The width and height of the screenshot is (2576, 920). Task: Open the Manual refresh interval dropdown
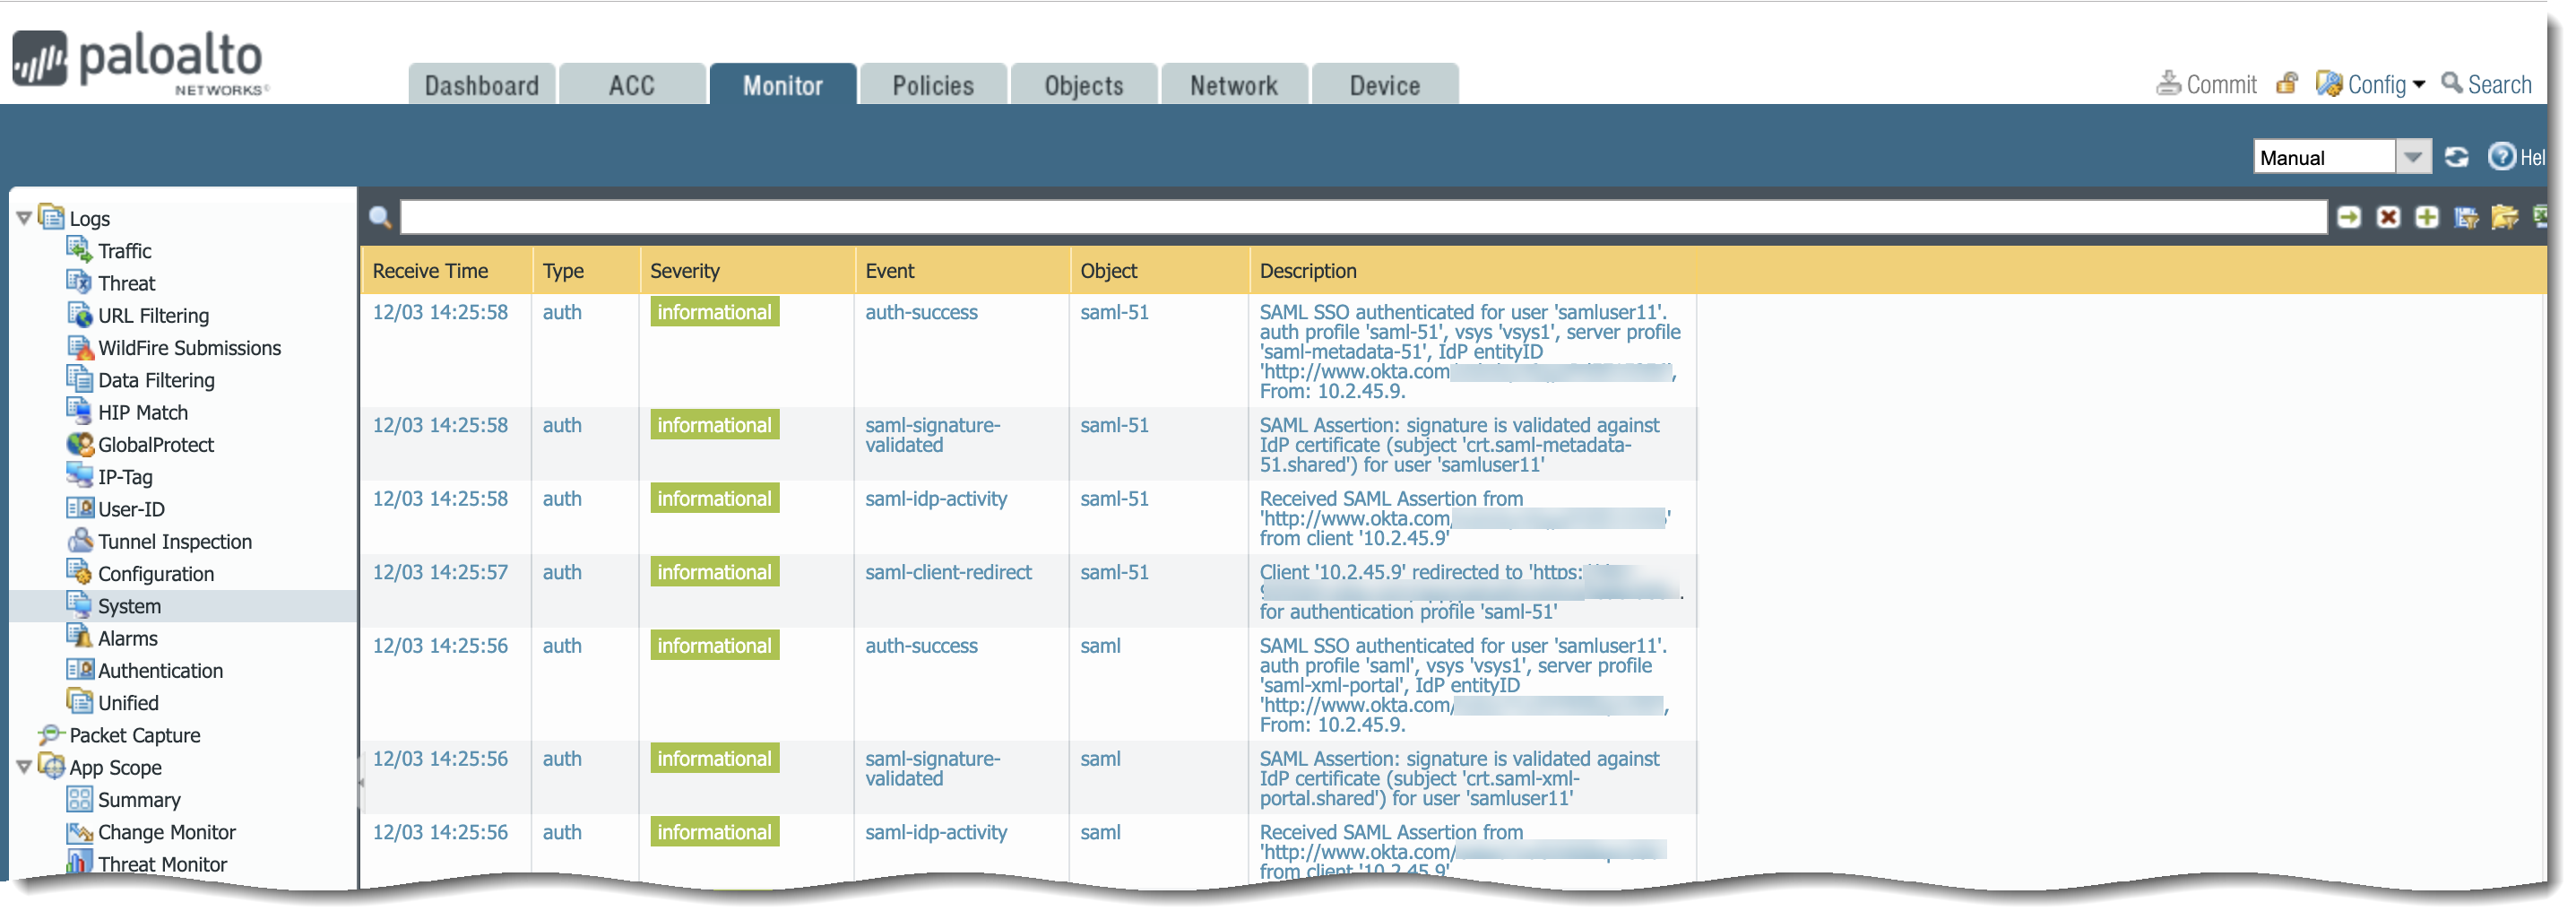click(x=2413, y=157)
